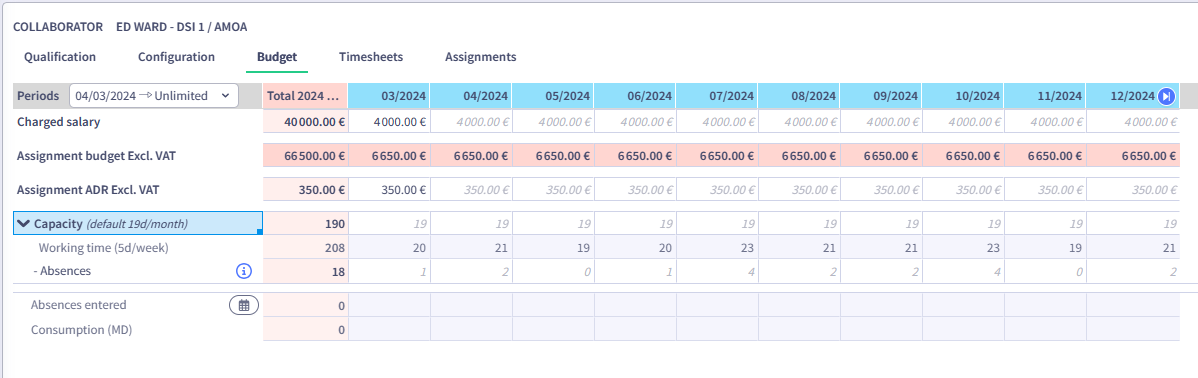Click the 06/2024 Assignment budget cell
This screenshot has width=1198, height=378.
click(636, 155)
